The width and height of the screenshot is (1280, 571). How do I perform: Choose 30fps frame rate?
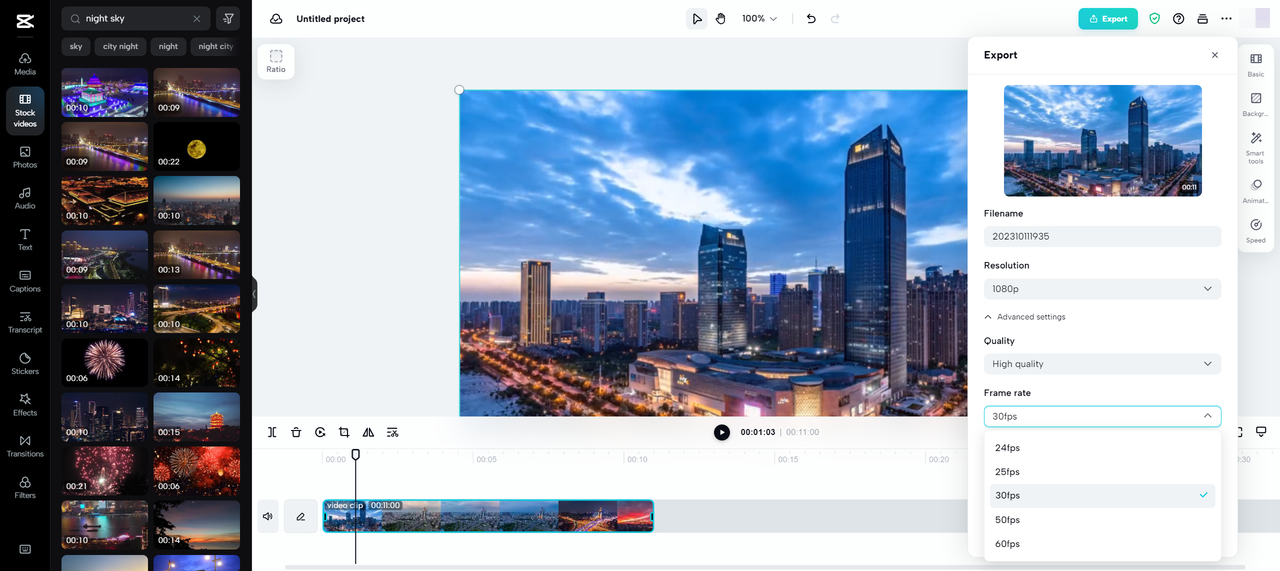1102,496
